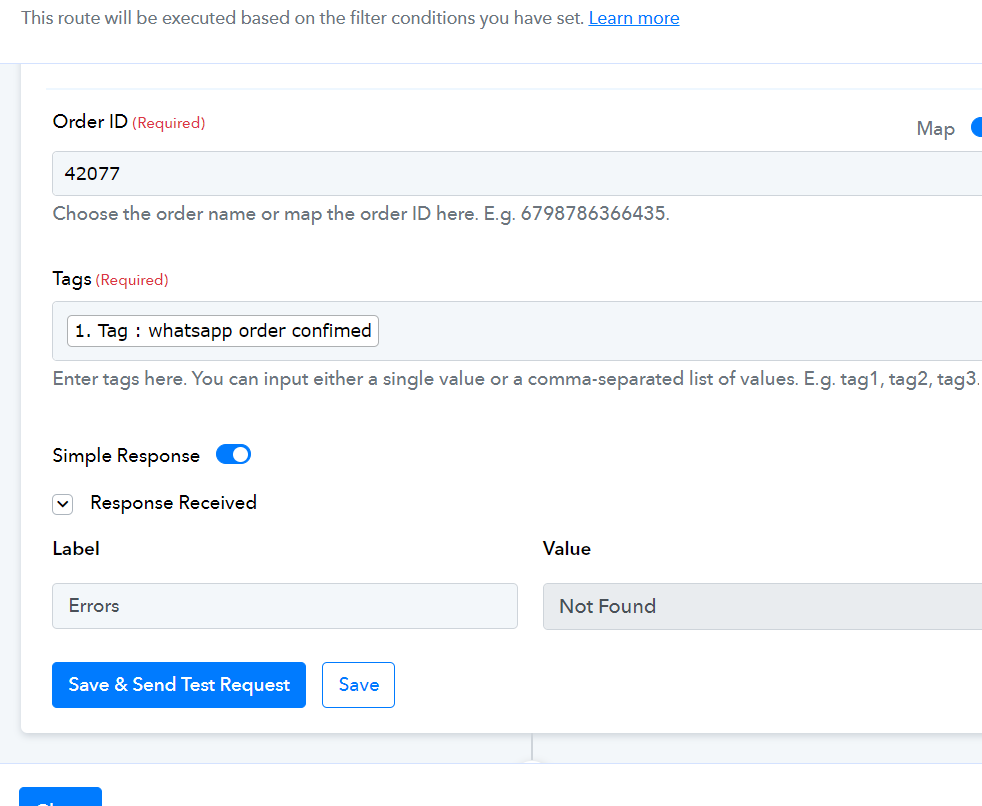Click the outlined Save button
The image size is (982, 806).
pos(358,685)
